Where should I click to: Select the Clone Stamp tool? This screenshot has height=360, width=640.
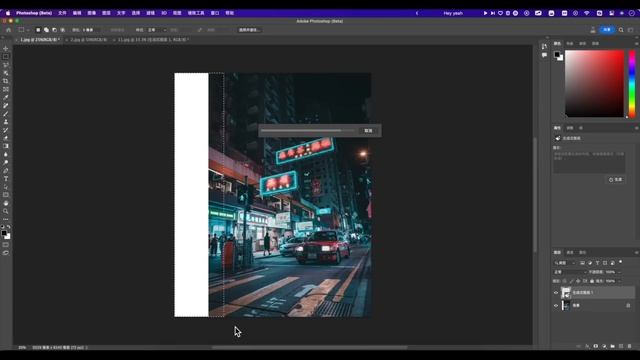tap(6, 122)
